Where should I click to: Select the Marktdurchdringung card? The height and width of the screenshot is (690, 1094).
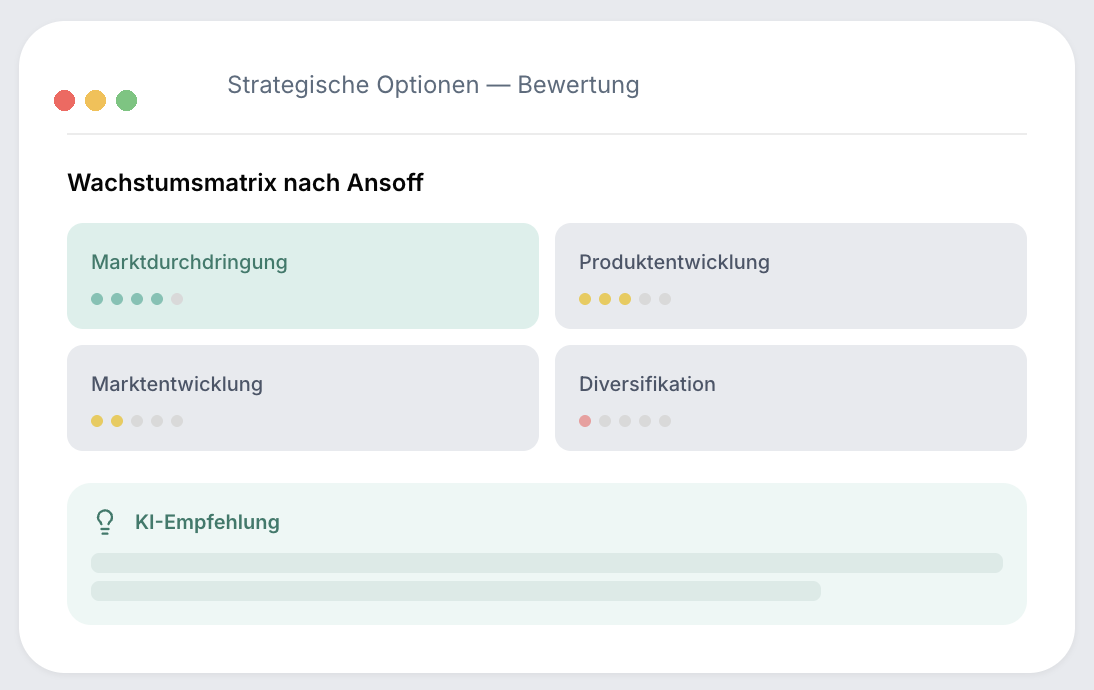(303, 276)
